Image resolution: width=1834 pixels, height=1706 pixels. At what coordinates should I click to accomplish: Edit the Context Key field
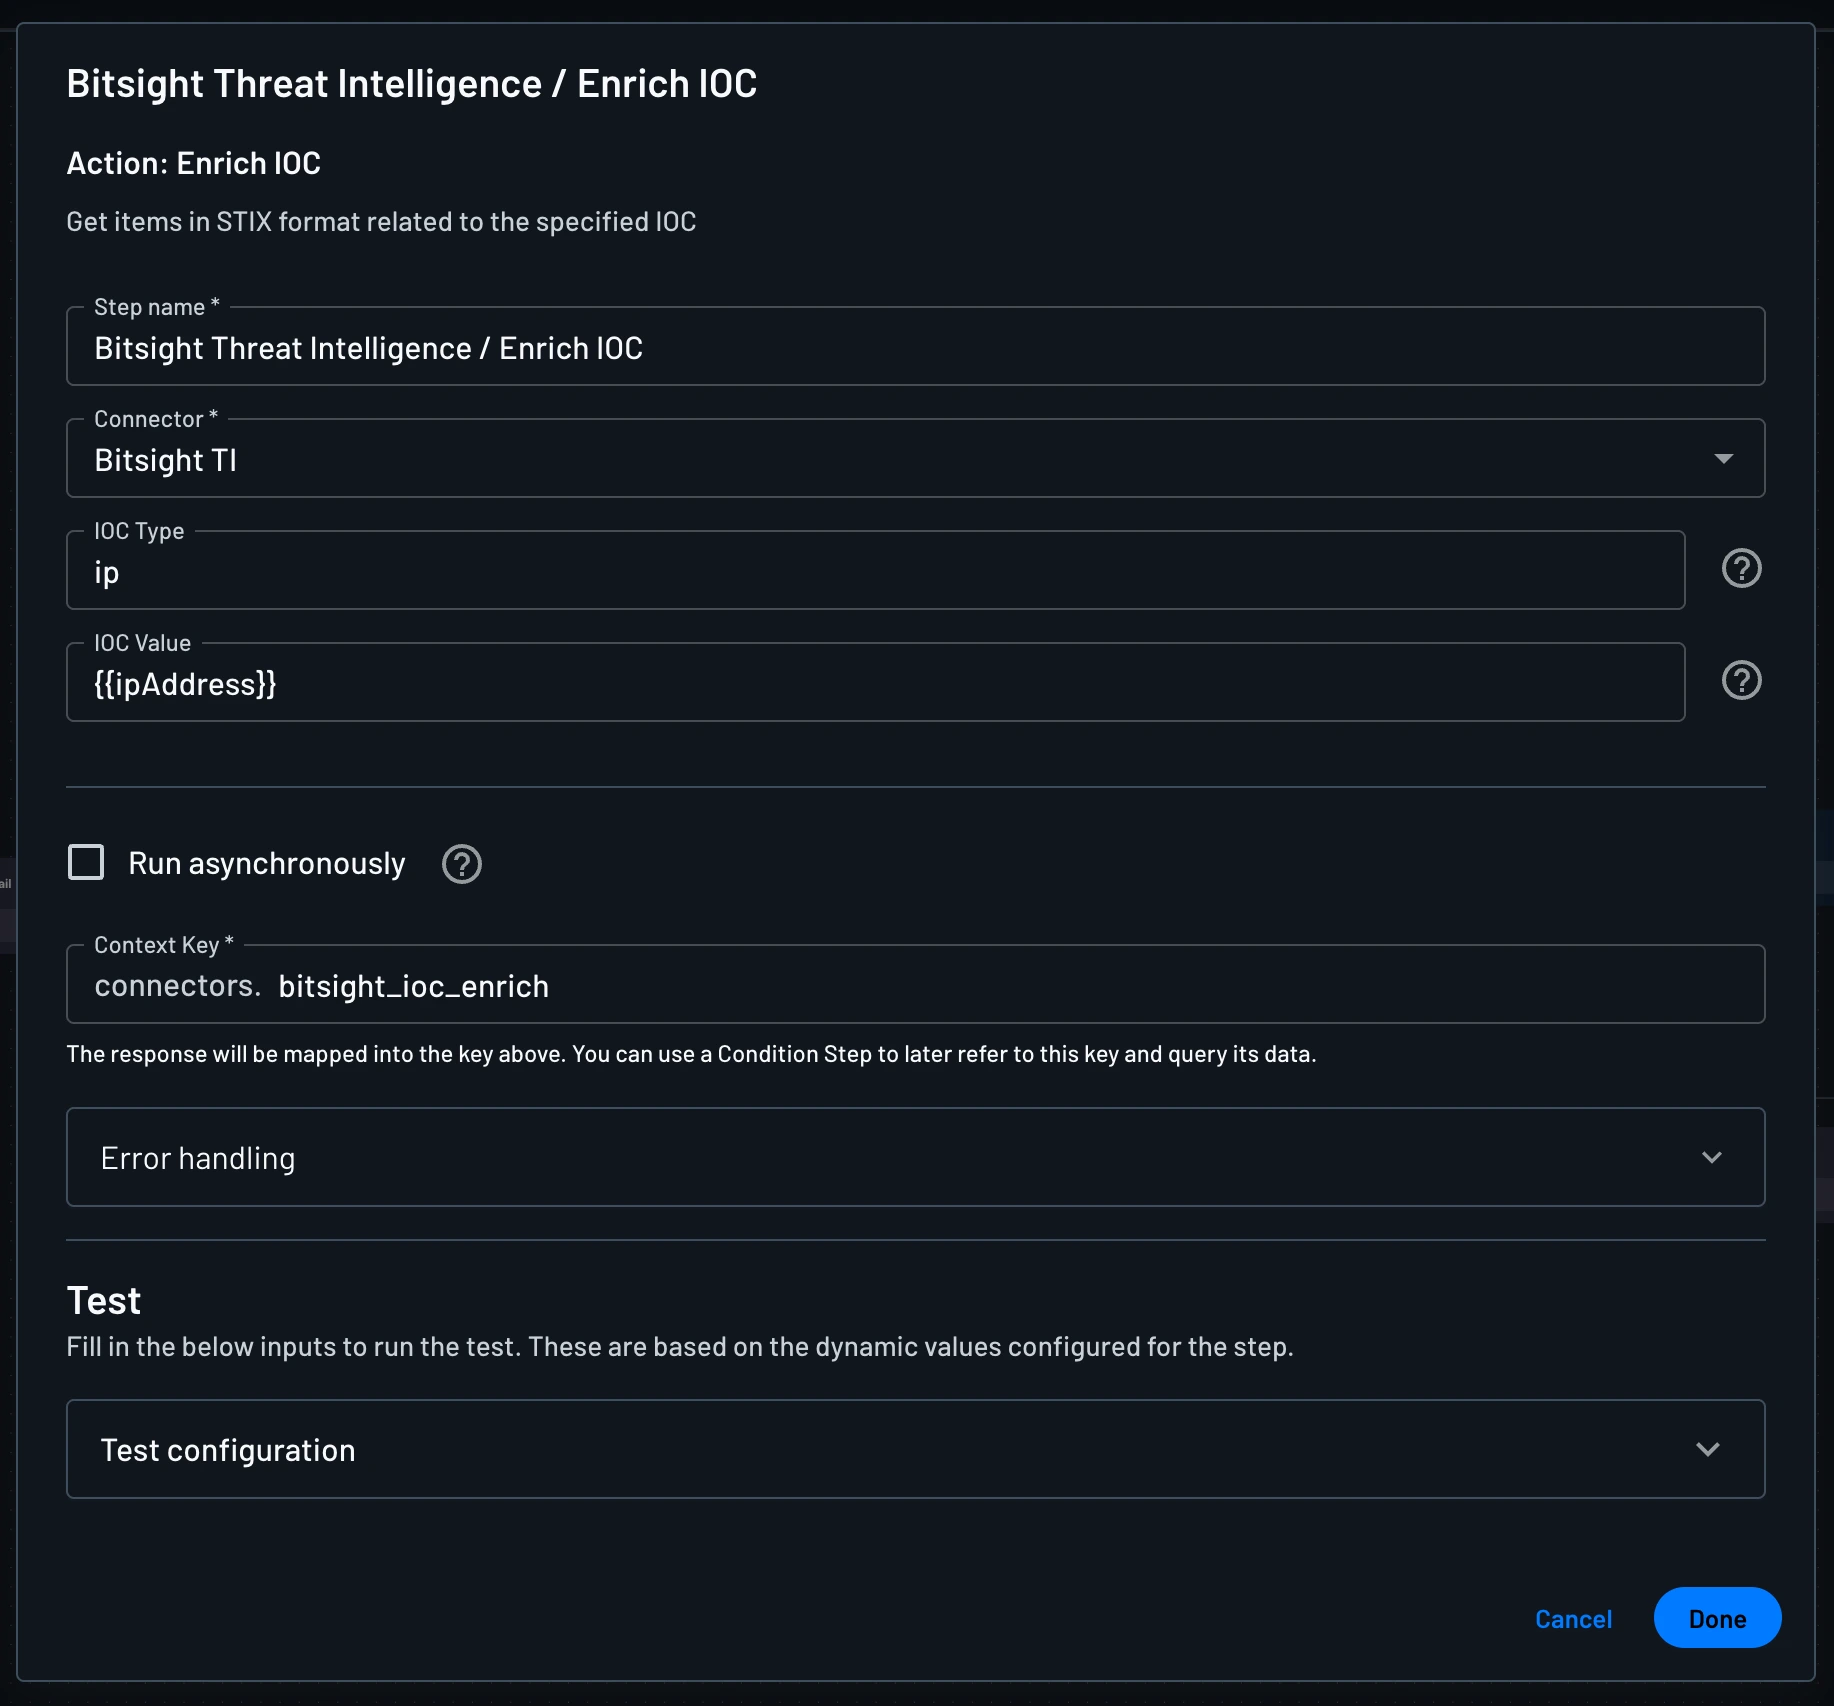pyautogui.click(x=915, y=984)
